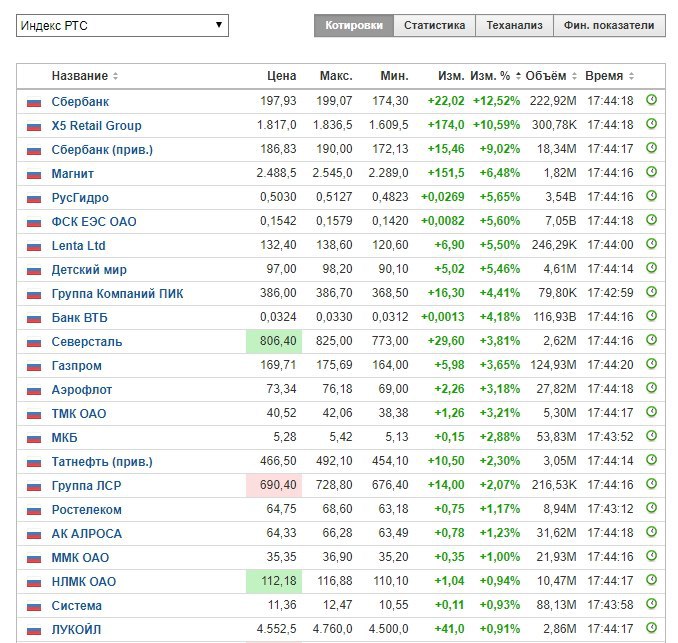
Task: Sort table by Время column
Action: point(610,76)
